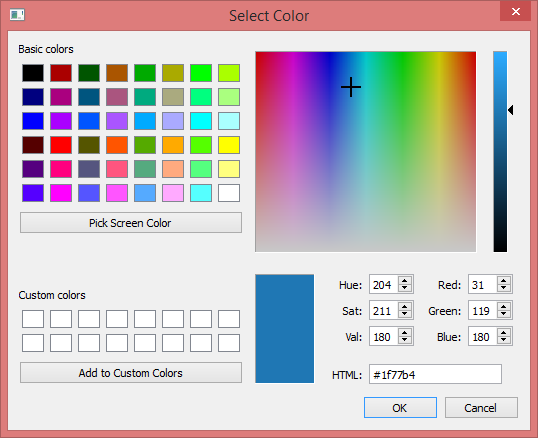The image size is (538, 438).
Task: Decrease the Red value with down arrow
Action: 504,288
